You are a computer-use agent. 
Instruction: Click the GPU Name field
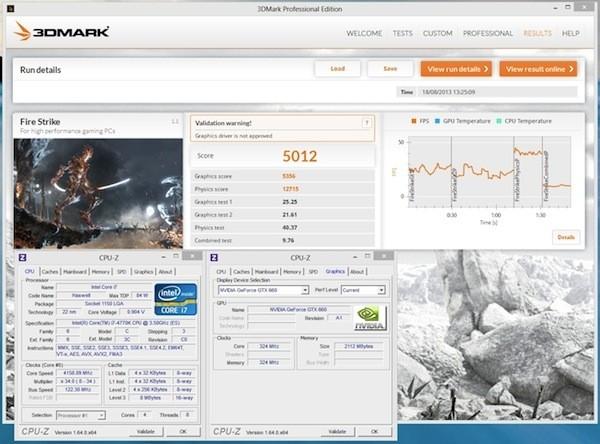(x=298, y=309)
